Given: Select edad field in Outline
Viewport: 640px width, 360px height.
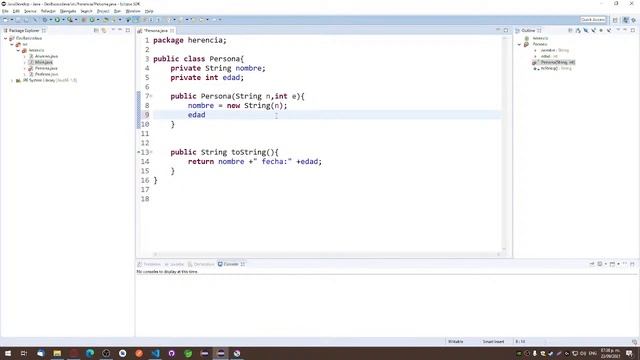Looking at the screenshot, I should (546, 56).
